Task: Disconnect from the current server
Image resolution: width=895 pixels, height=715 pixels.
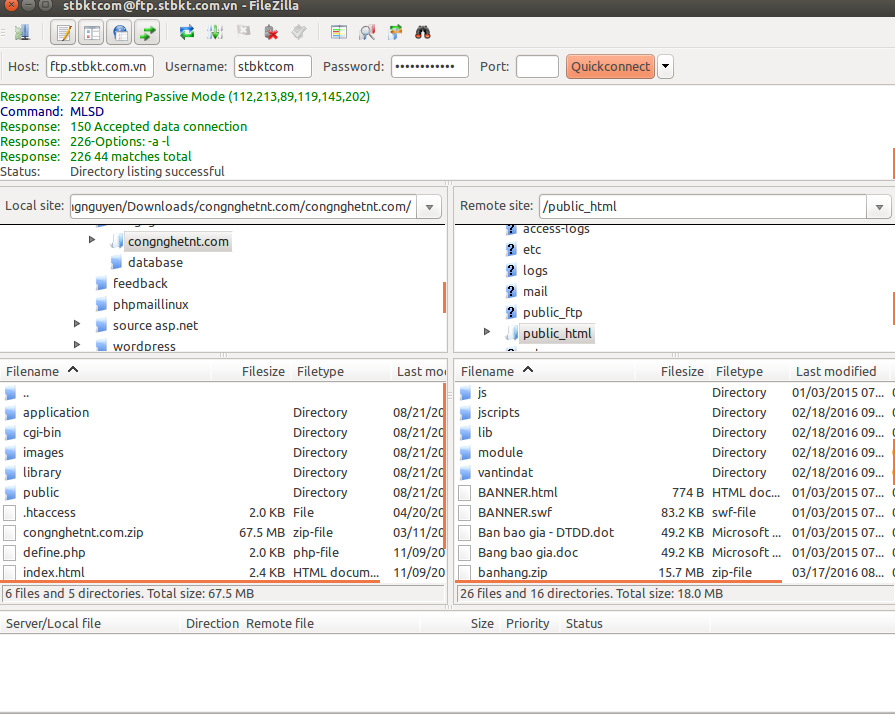Action: pyautogui.click(x=271, y=32)
